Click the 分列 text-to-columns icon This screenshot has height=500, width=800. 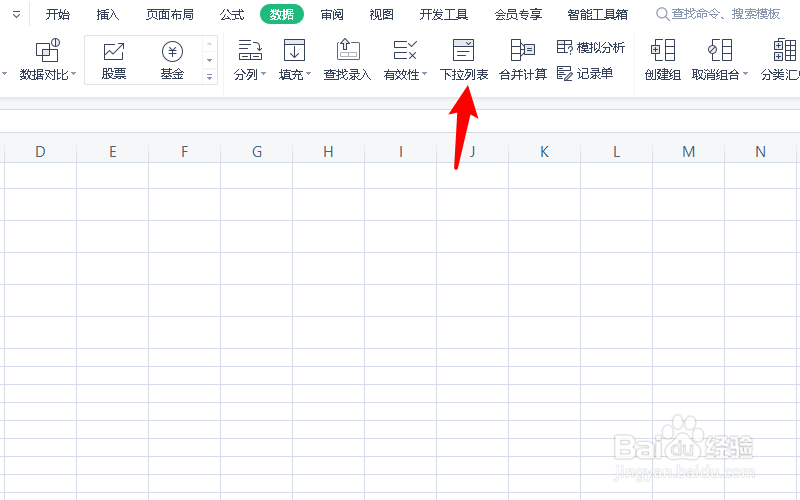[250, 51]
